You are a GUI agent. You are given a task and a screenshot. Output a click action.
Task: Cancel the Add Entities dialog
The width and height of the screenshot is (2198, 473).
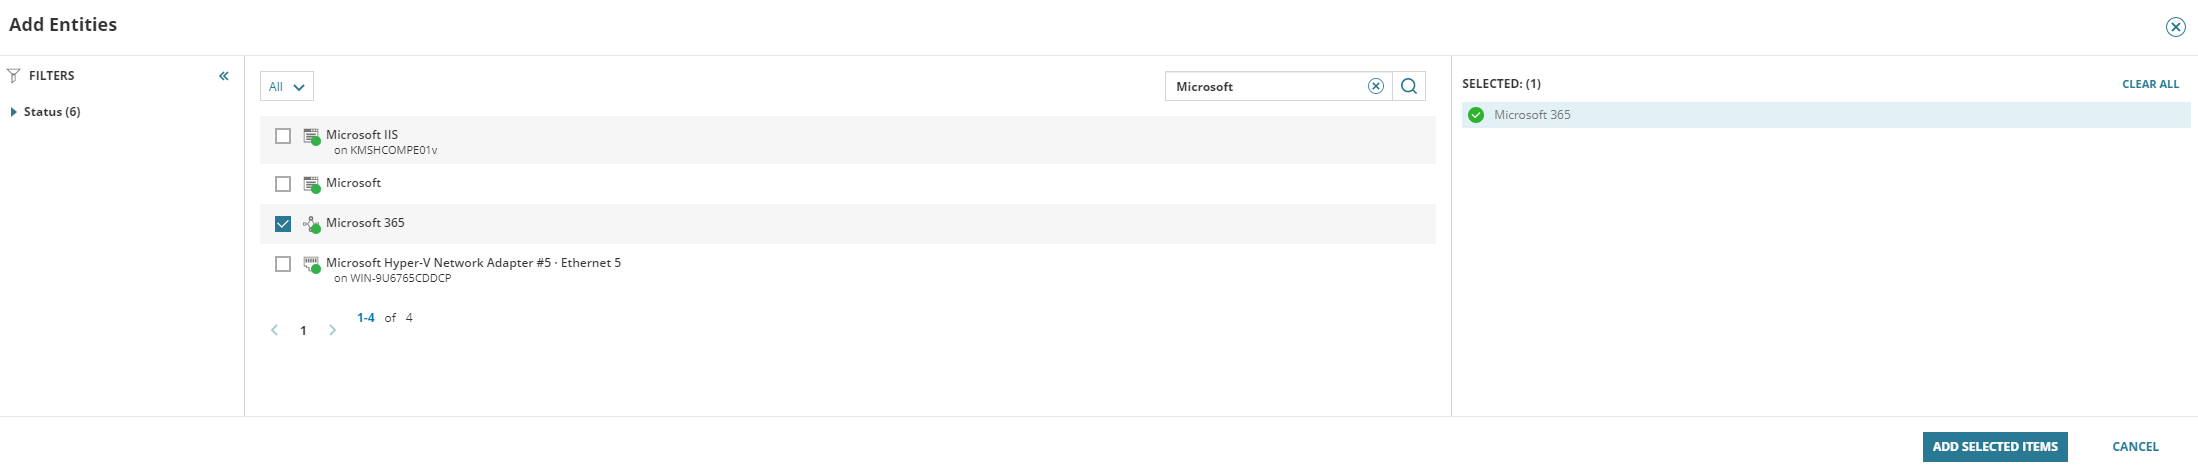pos(2135,447)
